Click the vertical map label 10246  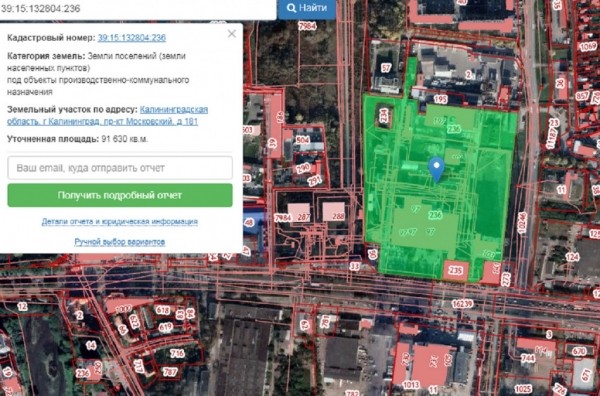tap(522, 223)
